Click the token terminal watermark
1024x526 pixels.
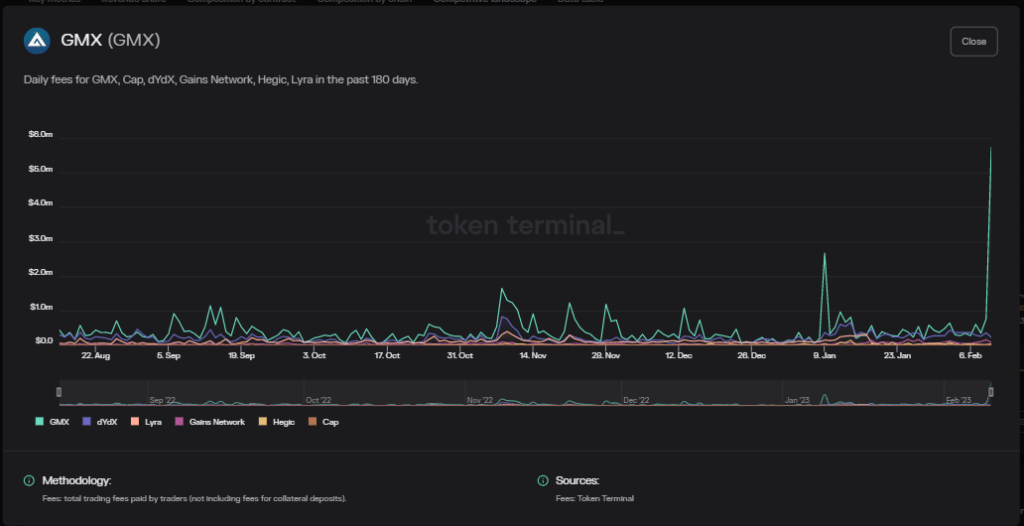tap(525, 225)
